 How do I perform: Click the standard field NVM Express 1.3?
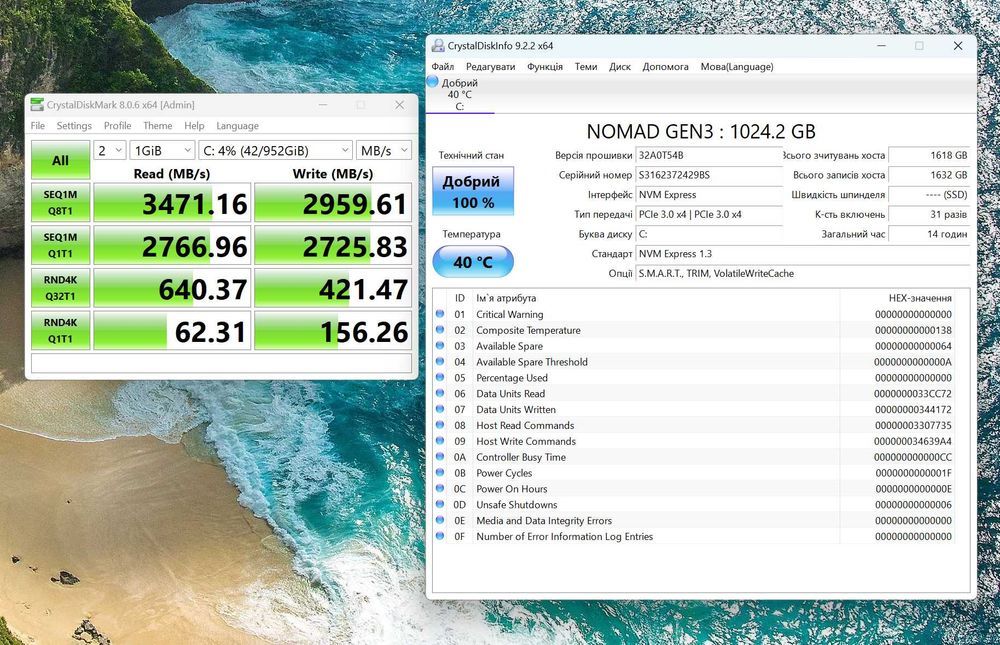803,254
